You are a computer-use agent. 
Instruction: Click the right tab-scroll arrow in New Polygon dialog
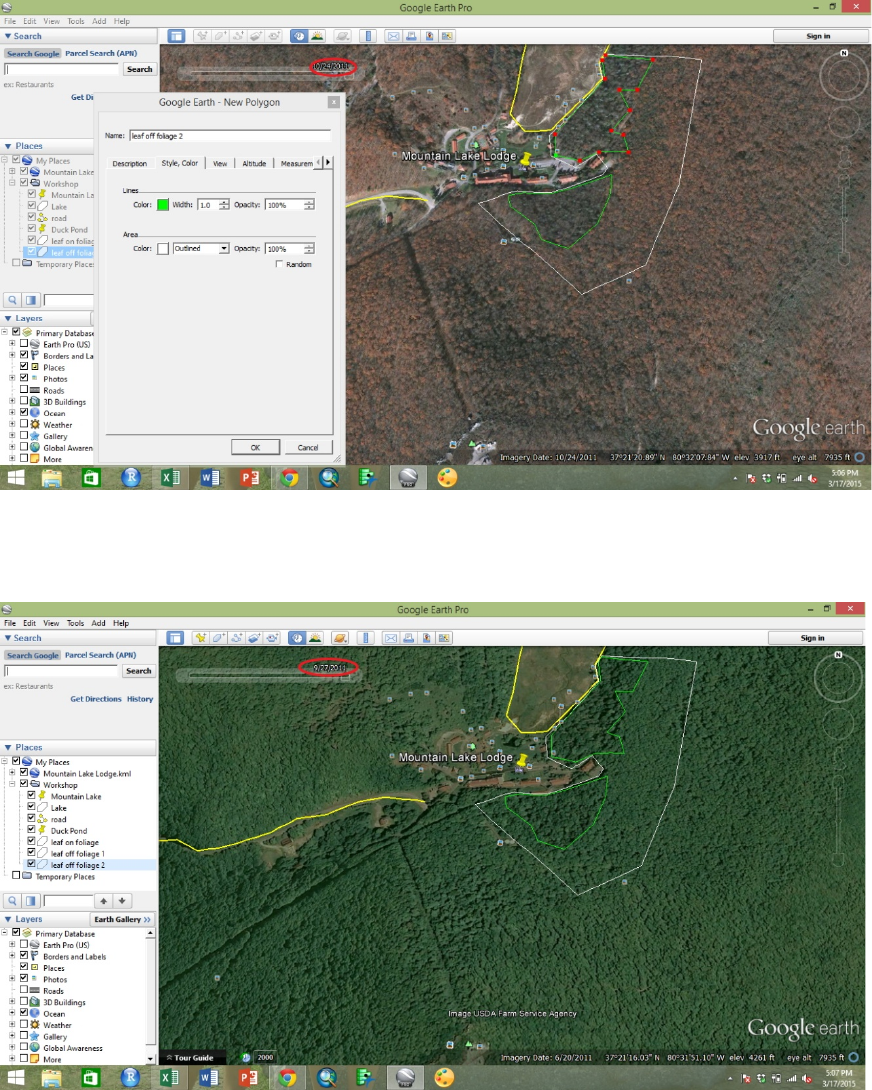(x=328, y=162)
